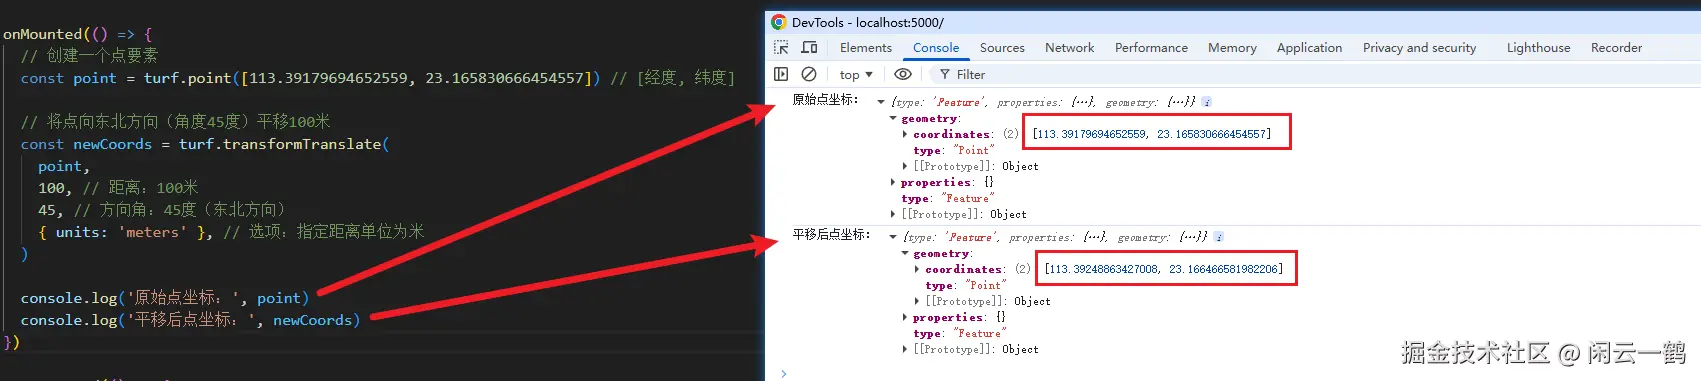Image resolution: width=1701 pixels, height=381 pixels.
Task: Click the funnel icon beside Filter
Action: tap(945, 74)
